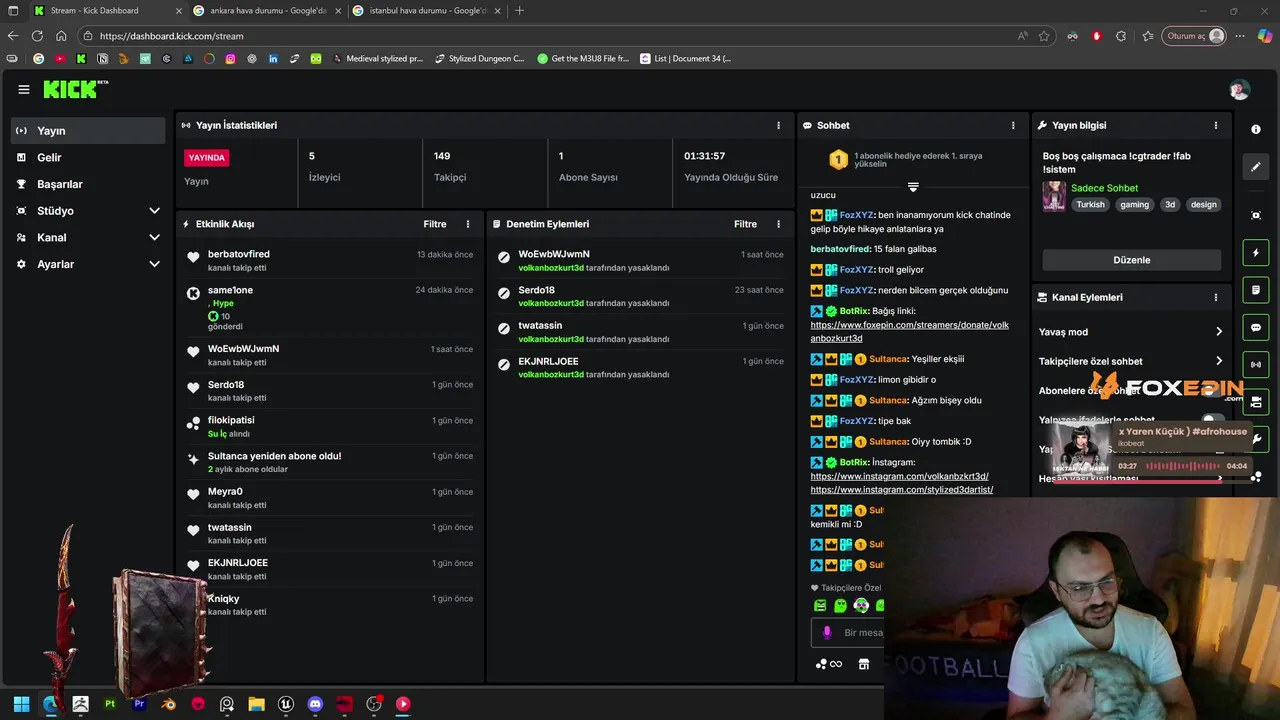Open the shop icon below chat
Screen dimensions: 1280x720
[x=864, y=664]
